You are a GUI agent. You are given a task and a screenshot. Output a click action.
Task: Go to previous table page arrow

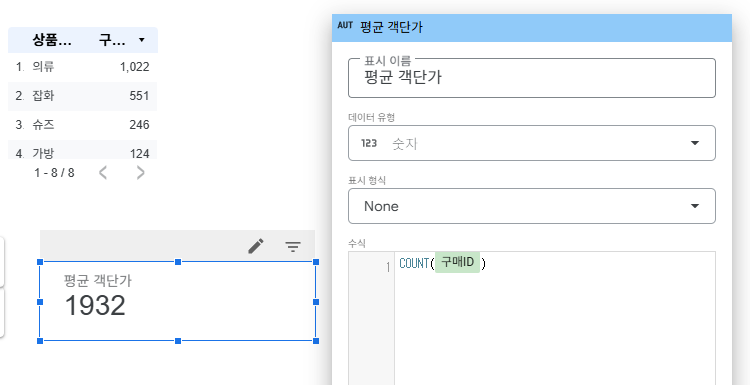pos(103,173)
